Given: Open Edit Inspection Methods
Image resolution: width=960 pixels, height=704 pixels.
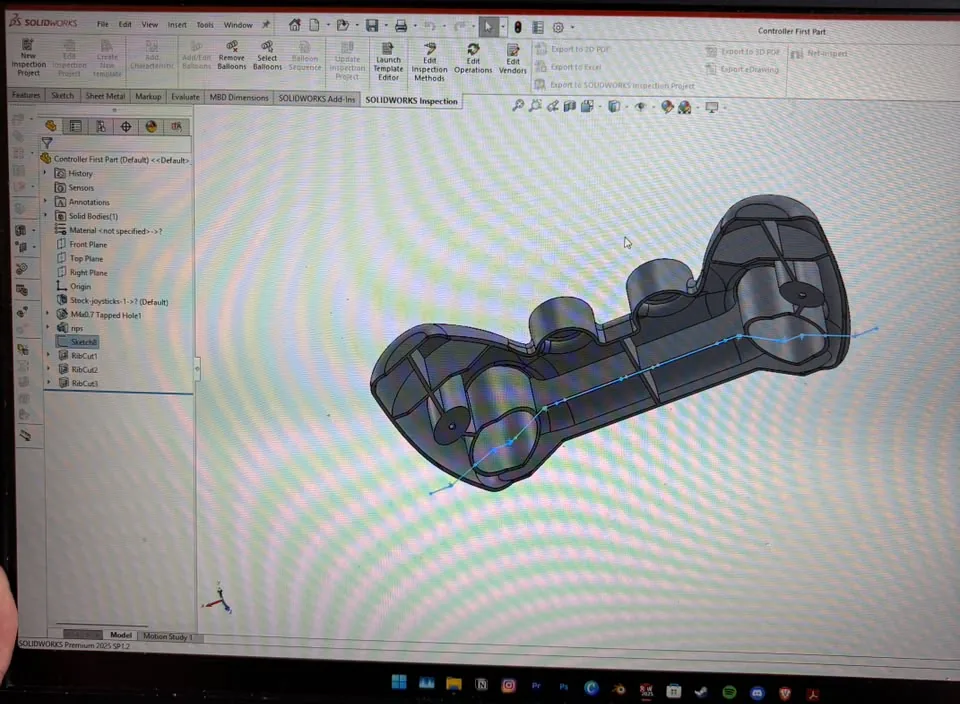Looking at the screenshot, I should [429, 62].
